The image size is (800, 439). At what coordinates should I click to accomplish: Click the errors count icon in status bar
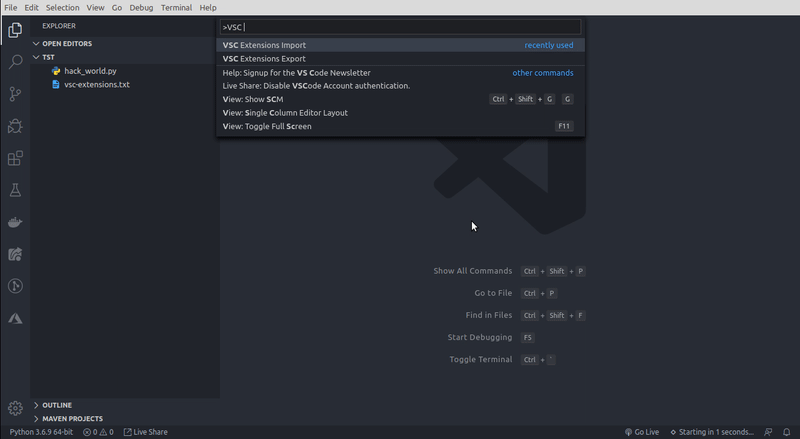[87, 432]
